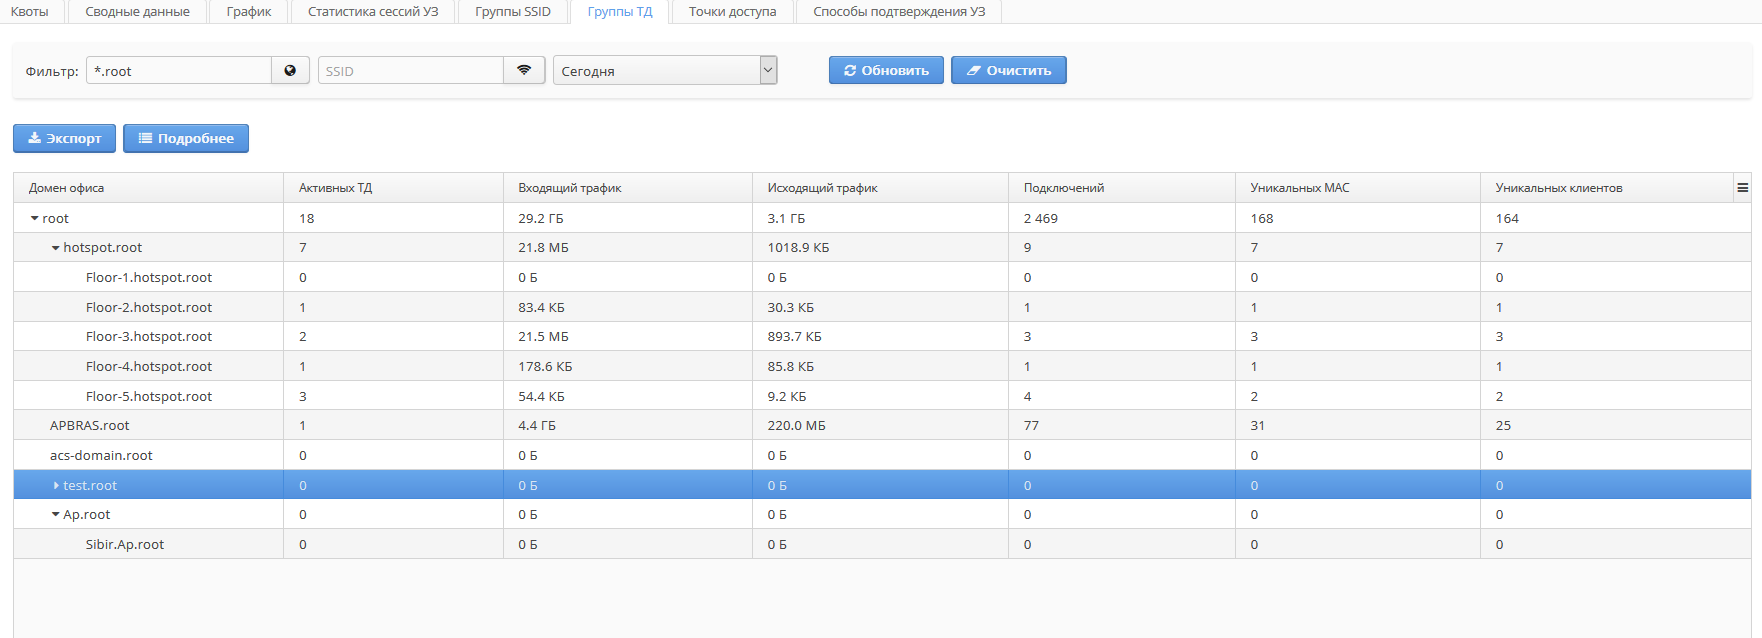Viewport: 1762px width, 638px height.
Task: Select the Sibir.Ap.root row
Action: click(882, 544)
